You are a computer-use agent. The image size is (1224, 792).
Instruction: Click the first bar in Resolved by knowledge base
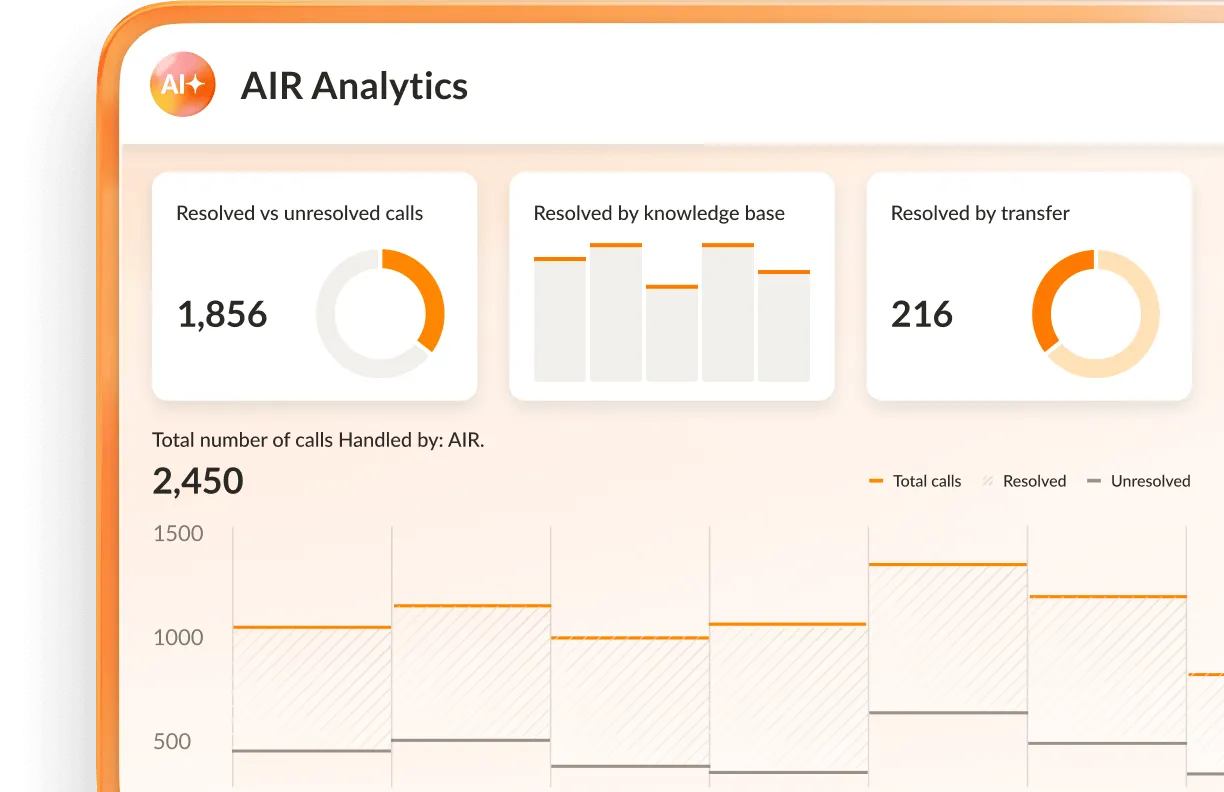tap(560, 320)
